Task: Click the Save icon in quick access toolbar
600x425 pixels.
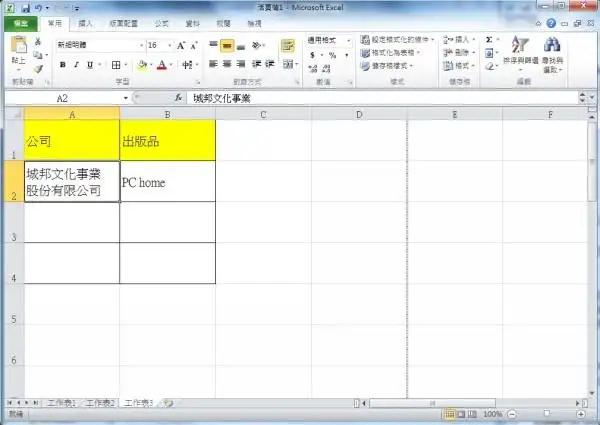Action: click(23, 7)
